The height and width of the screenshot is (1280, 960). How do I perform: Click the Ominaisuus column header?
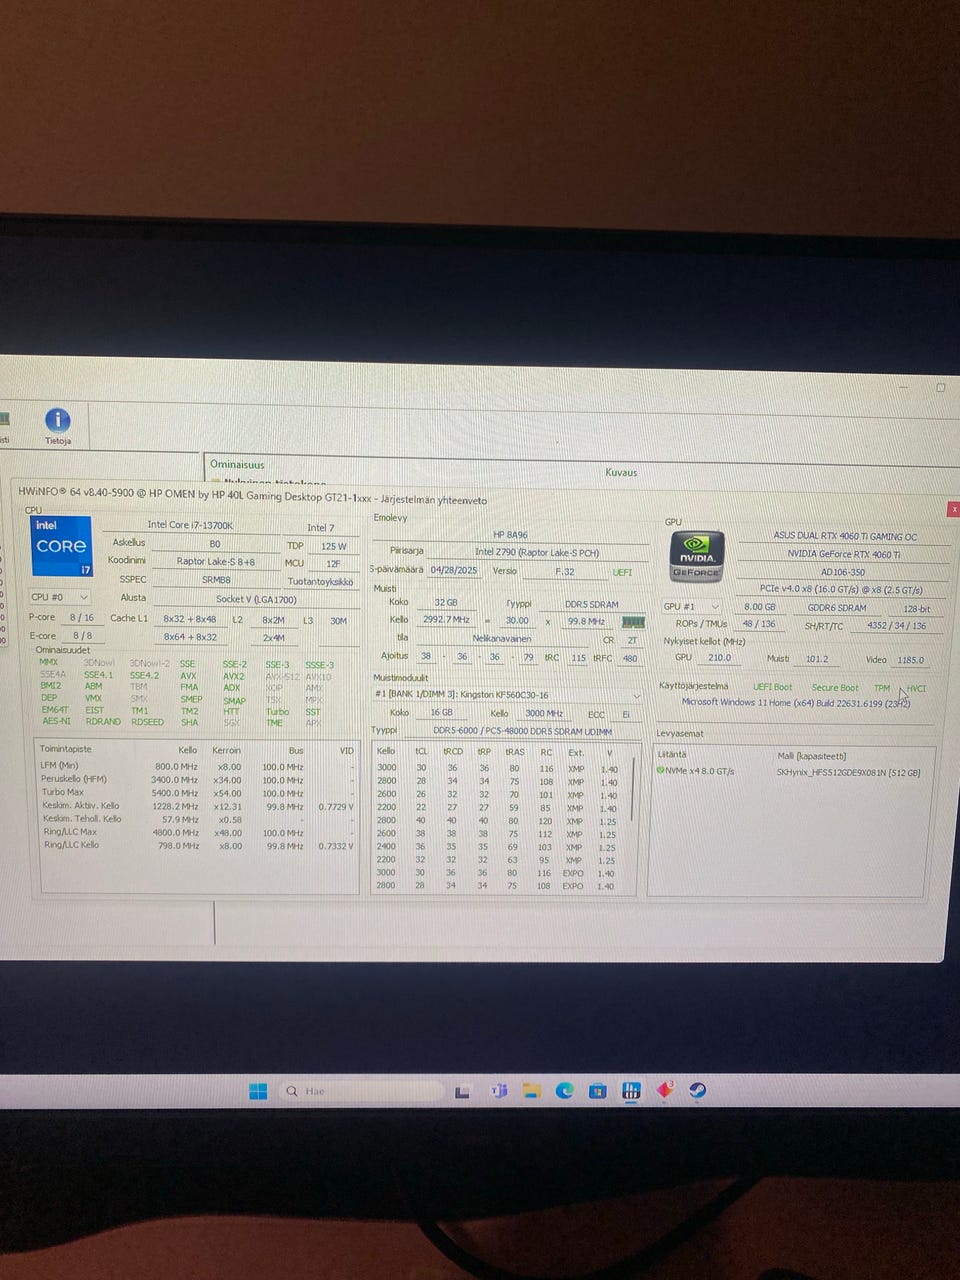point(237,464)
